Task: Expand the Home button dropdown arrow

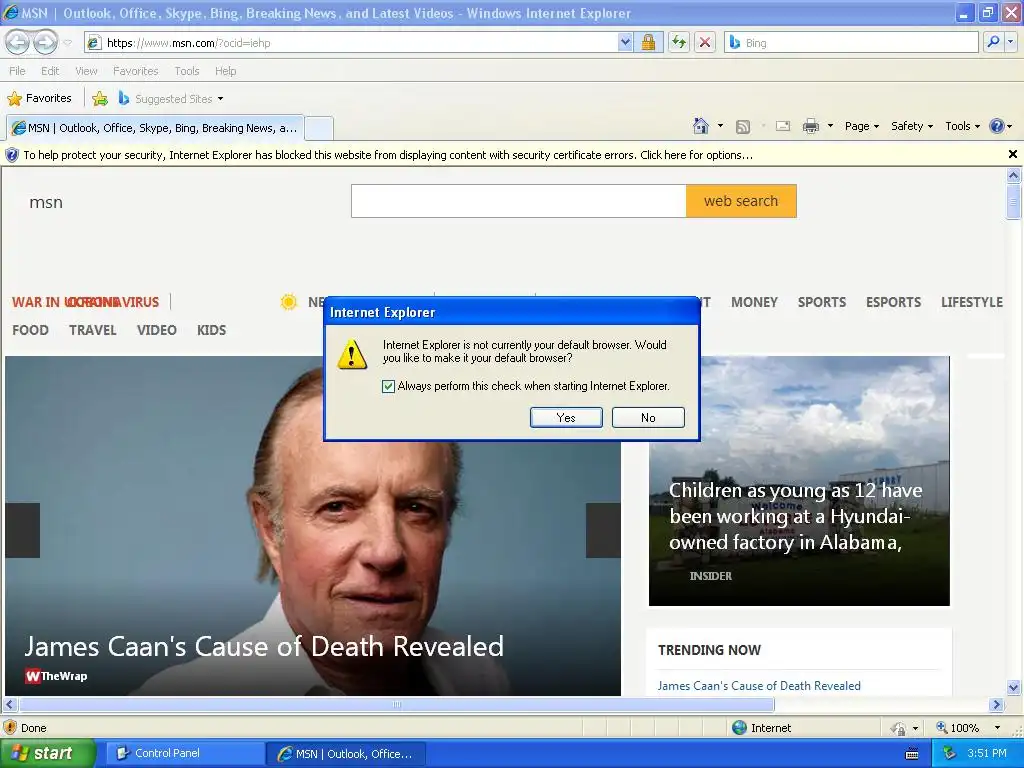Action: coord(720,126)
